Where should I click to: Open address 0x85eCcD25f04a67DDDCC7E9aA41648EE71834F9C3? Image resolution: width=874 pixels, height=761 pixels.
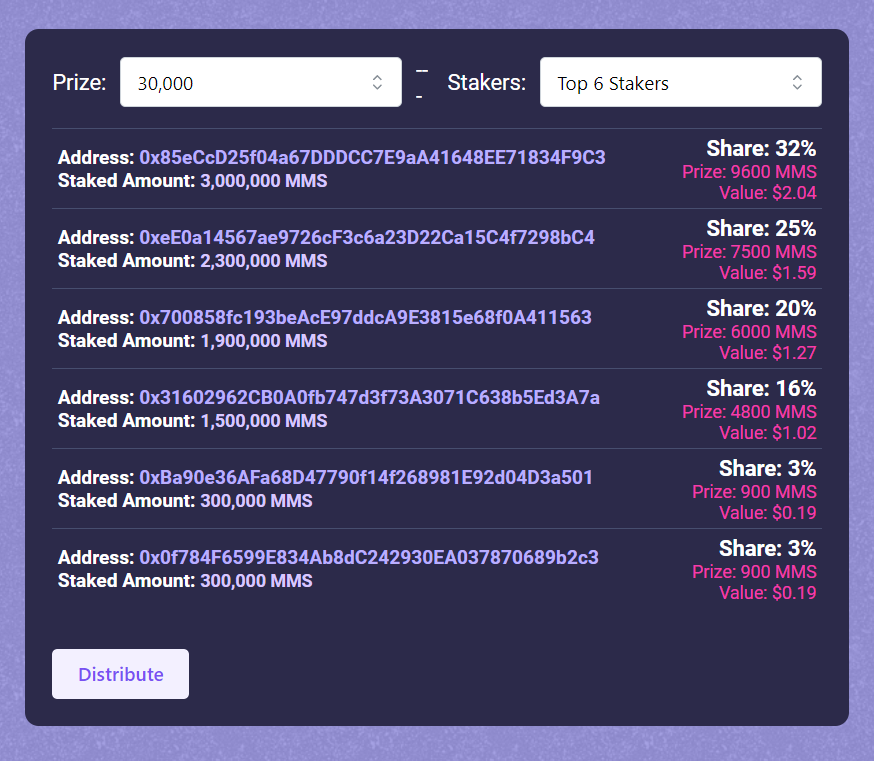372,158
